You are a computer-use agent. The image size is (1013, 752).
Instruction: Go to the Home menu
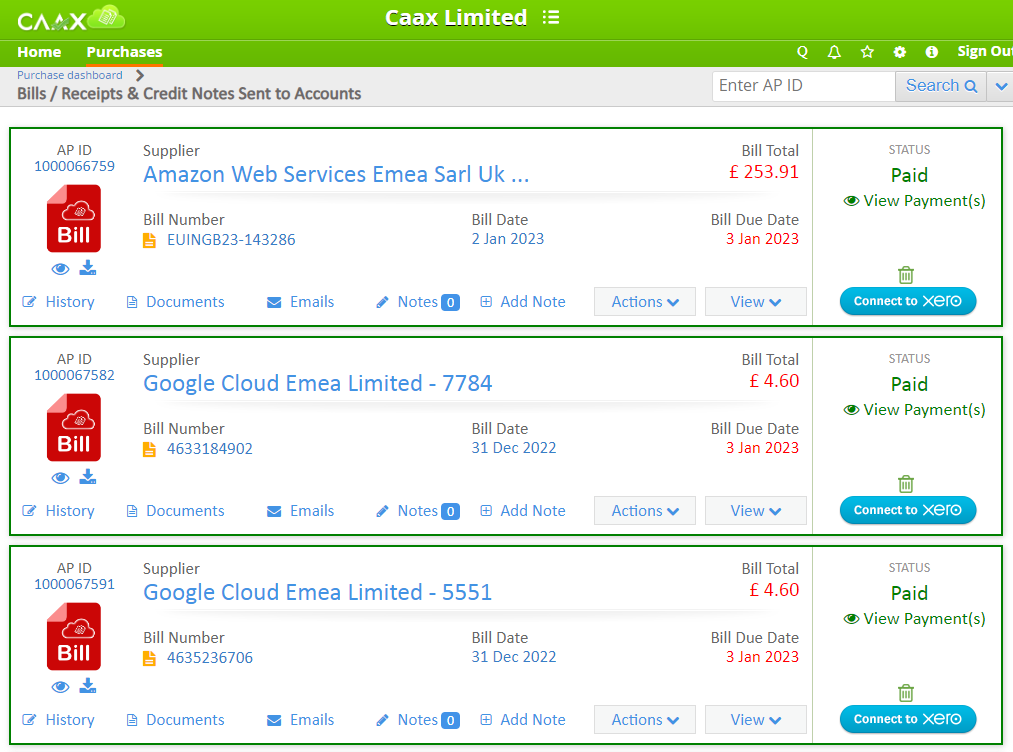pyautogui.click(x=39, y=52)
